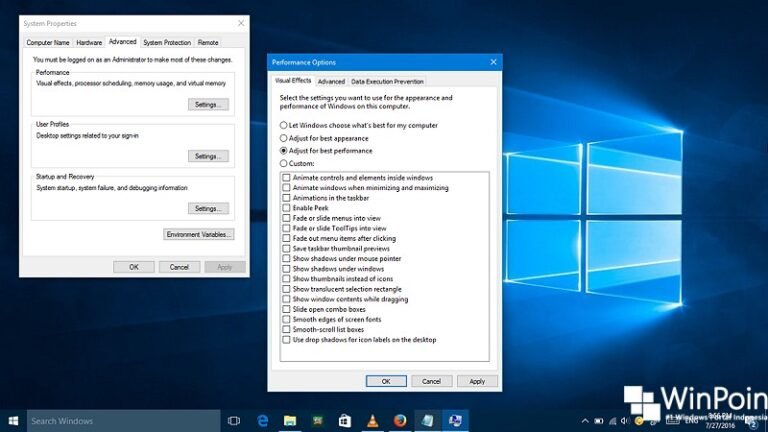The width and height of the screenshot is (768, 432).
Task: Click the Search Windows box
Action: pyautogui.click(x=123, y=421)
